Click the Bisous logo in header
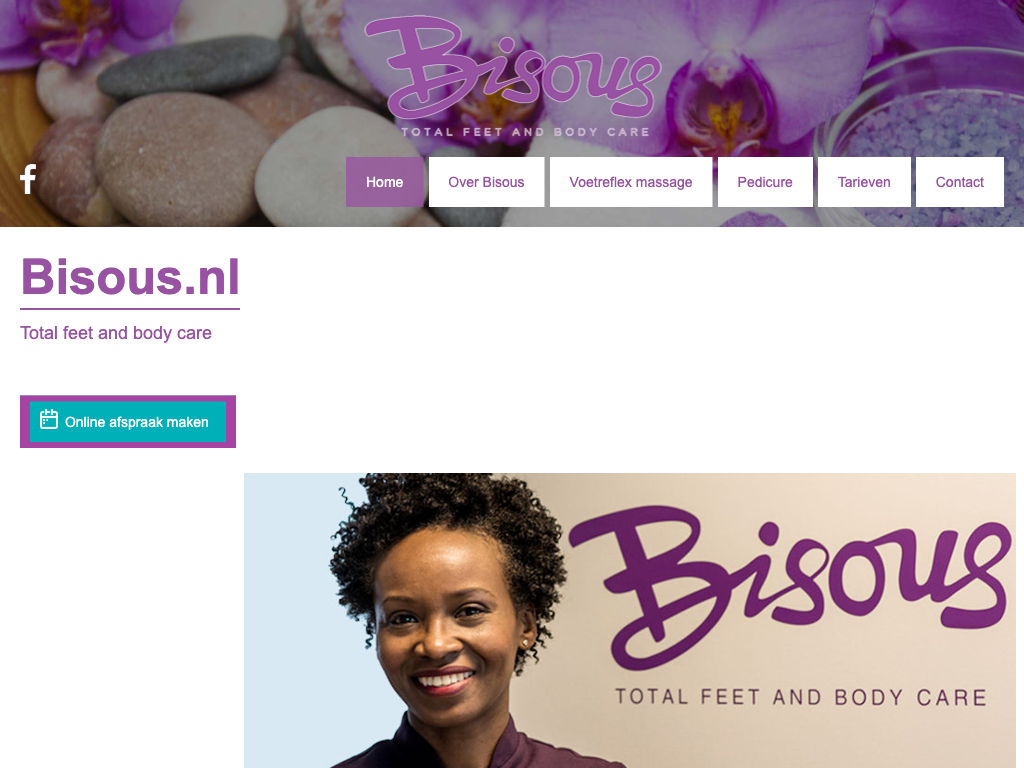1024x768 pixels. point(514,69)
